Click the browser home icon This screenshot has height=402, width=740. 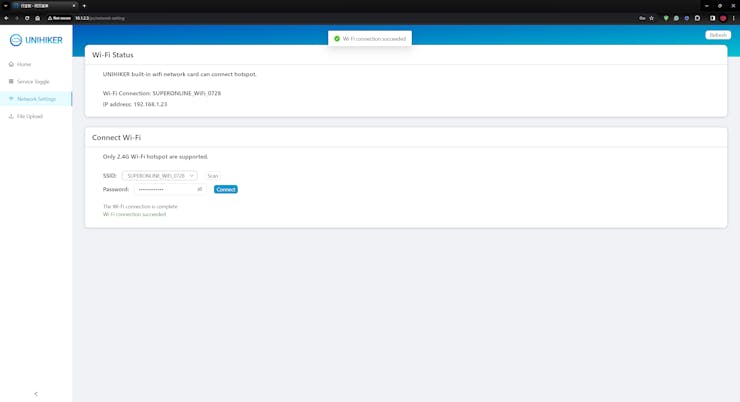(37, 18)
